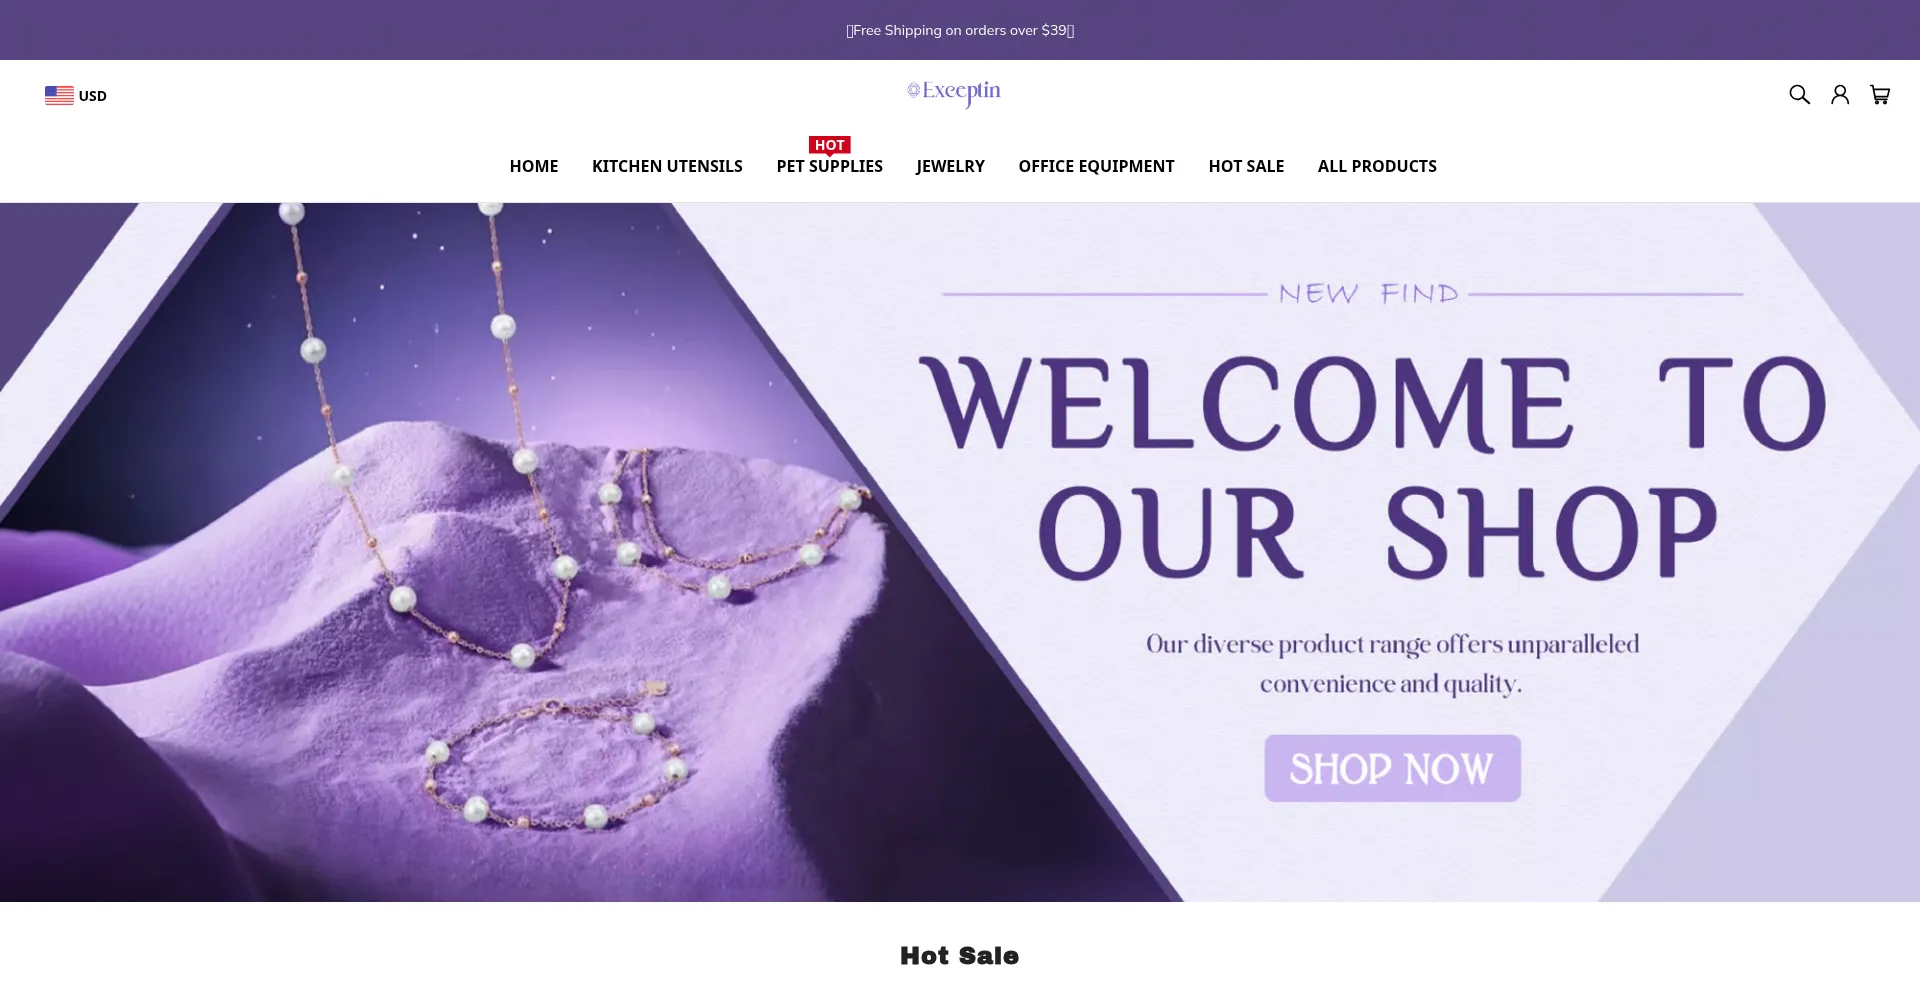
Task: Open the user account icon
Action: click(x=1840, y=95)
